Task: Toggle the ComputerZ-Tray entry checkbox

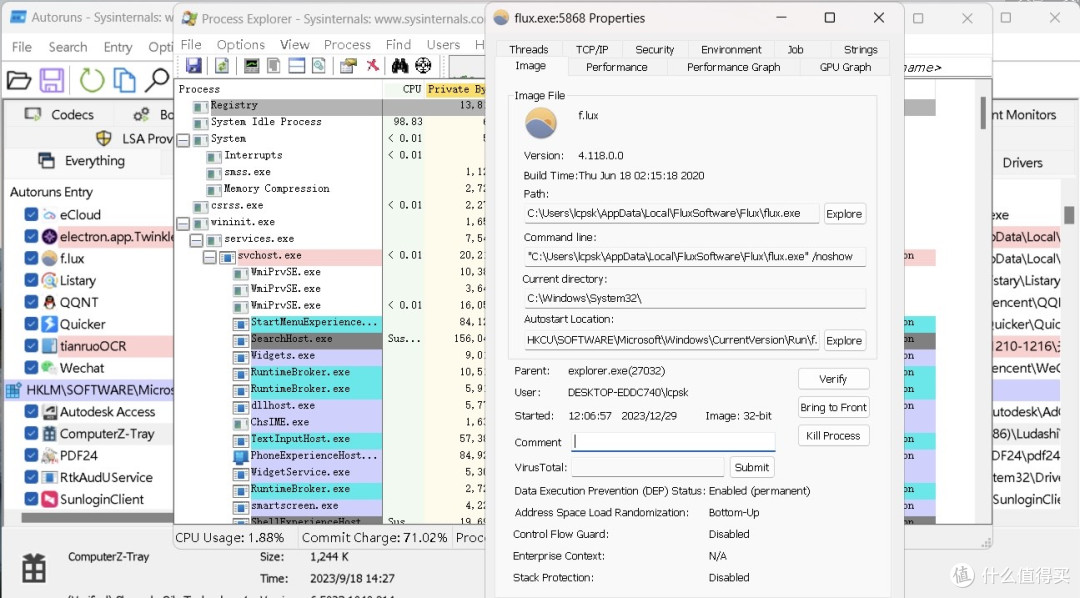Action: (x=31, y=433)
